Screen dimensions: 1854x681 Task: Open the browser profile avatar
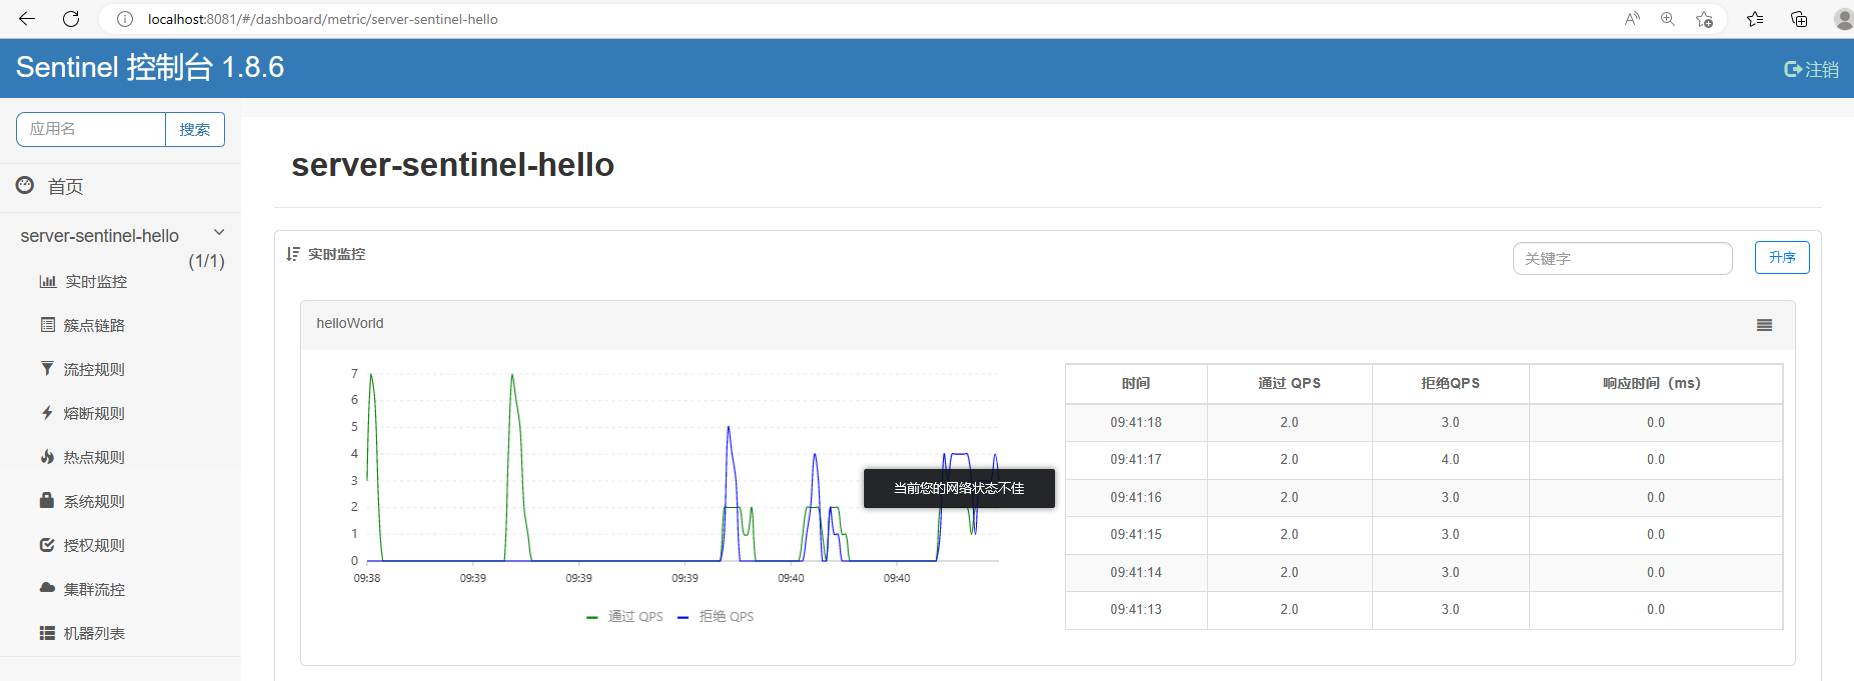click(1844, 19)
